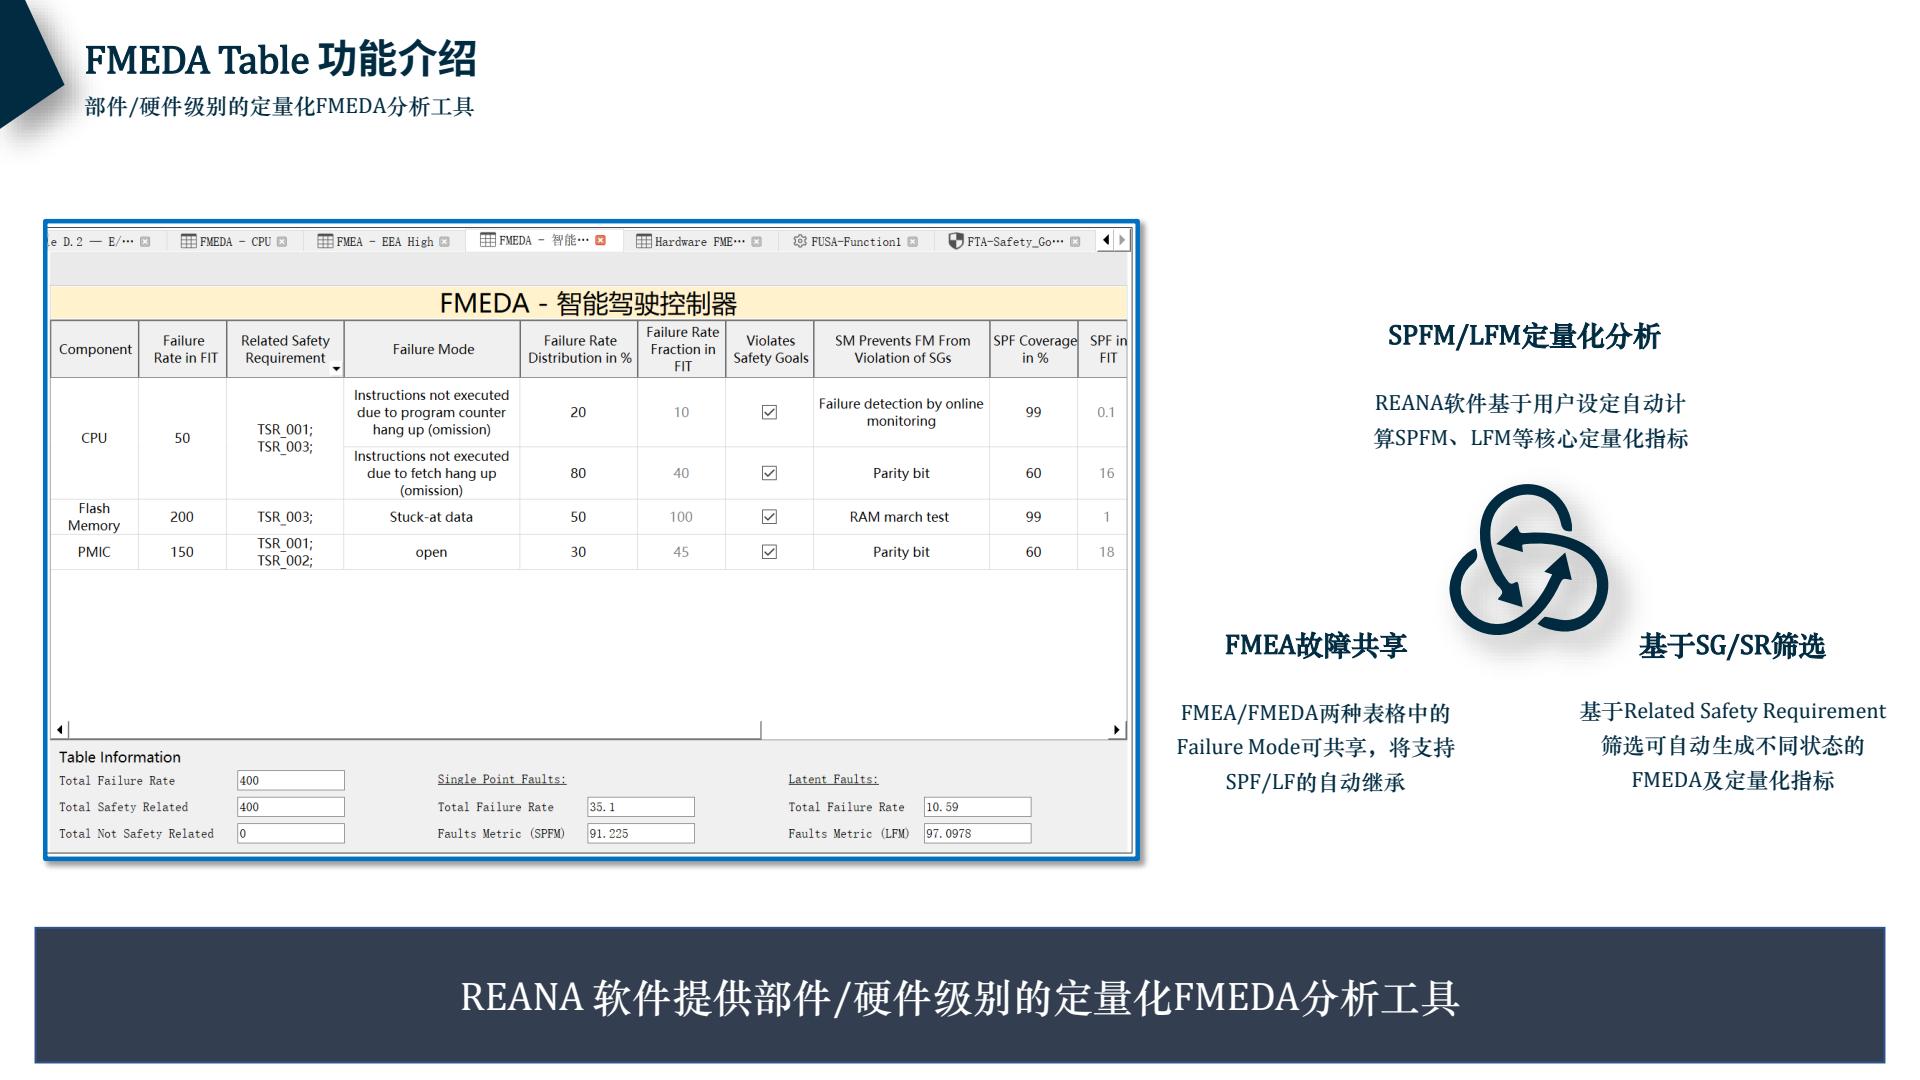Click the table icon on FMEDA - CPU tab
The width and height of the screenshot is (1920, 1080).
point(188,241)
